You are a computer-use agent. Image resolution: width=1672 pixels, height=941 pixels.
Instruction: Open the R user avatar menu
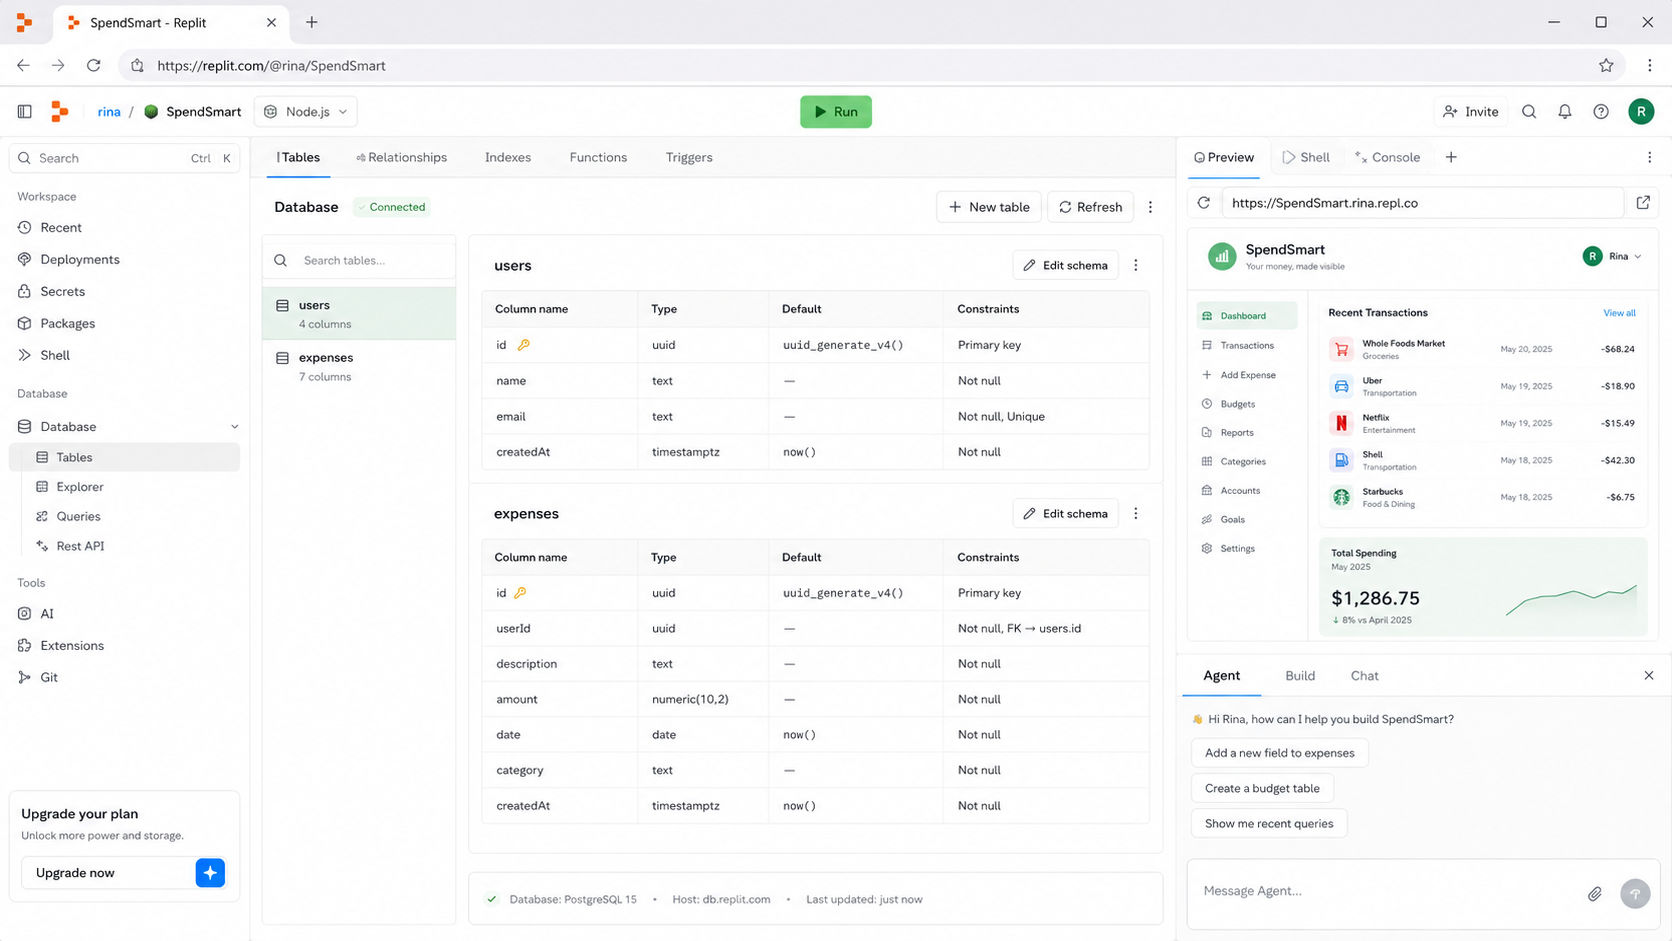click(1641, 112)
